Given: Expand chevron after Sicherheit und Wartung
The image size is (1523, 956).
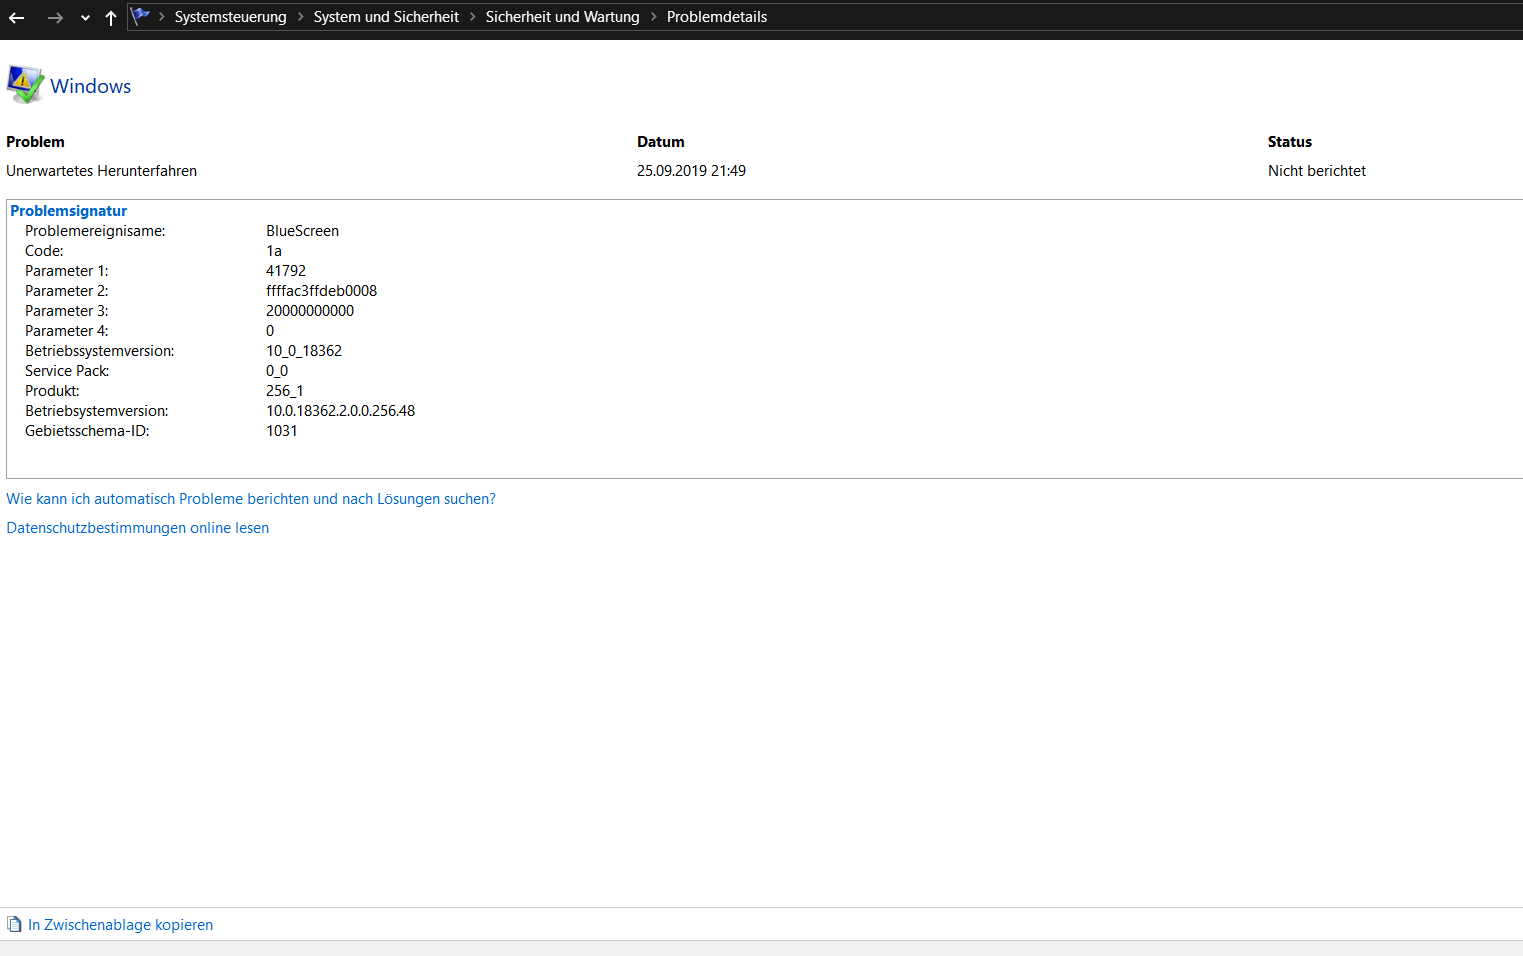Looking at the screenshot, I should 654,17.
